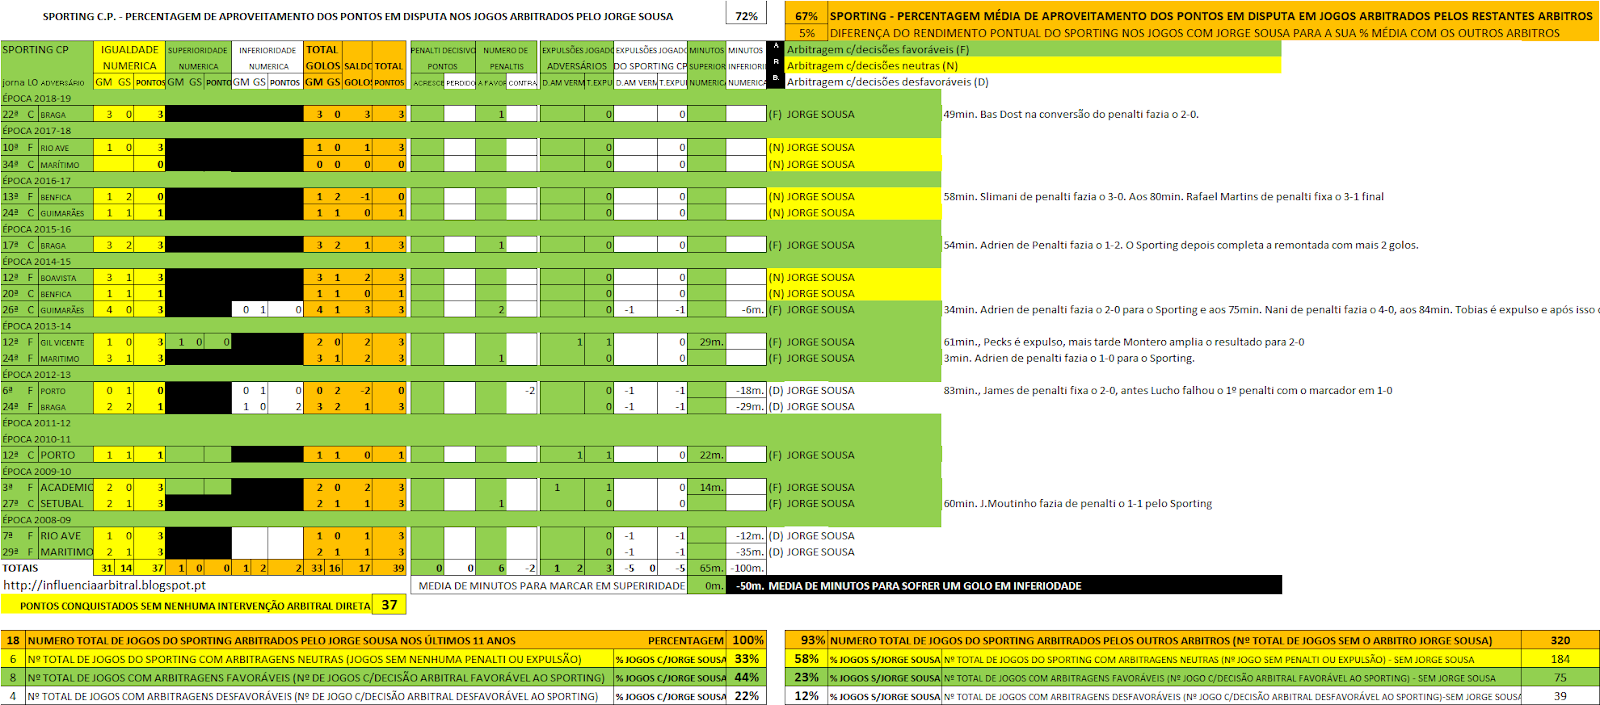Click the ACADEMICA opponent cell
This screenshot has height=705, width=1600.
pos(66,488)
